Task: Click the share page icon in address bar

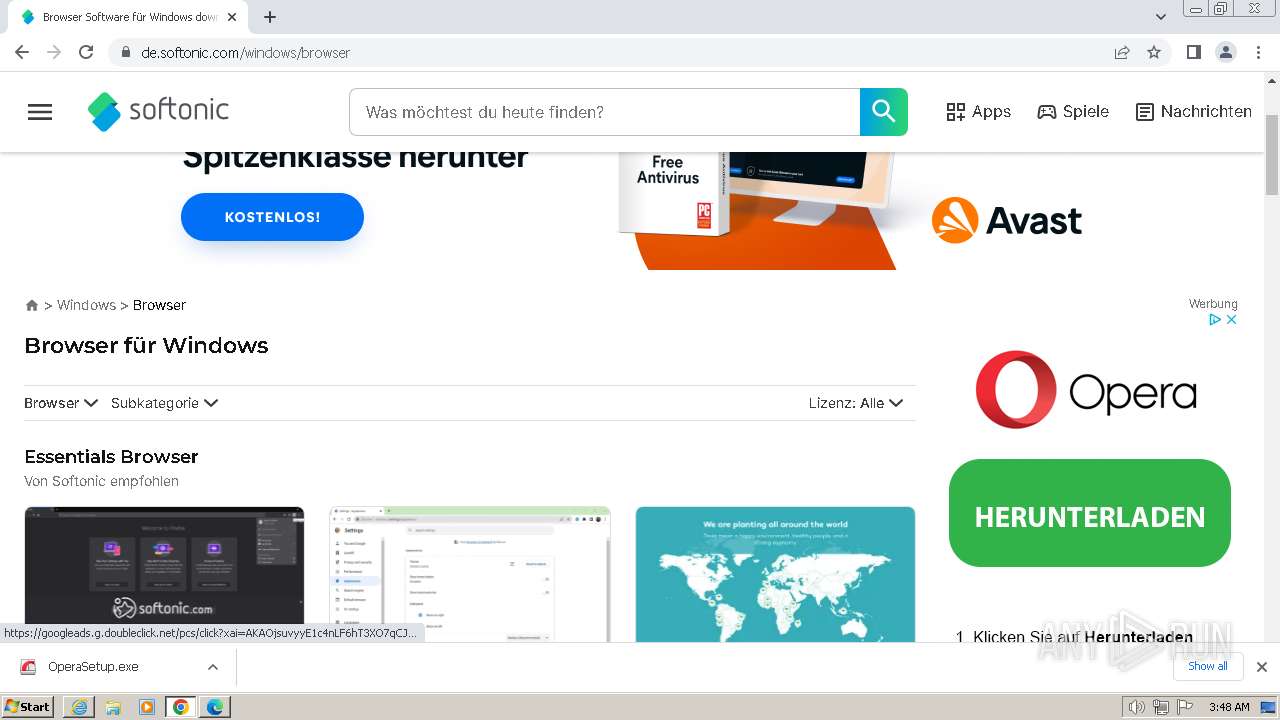Action: (1122, 52)
